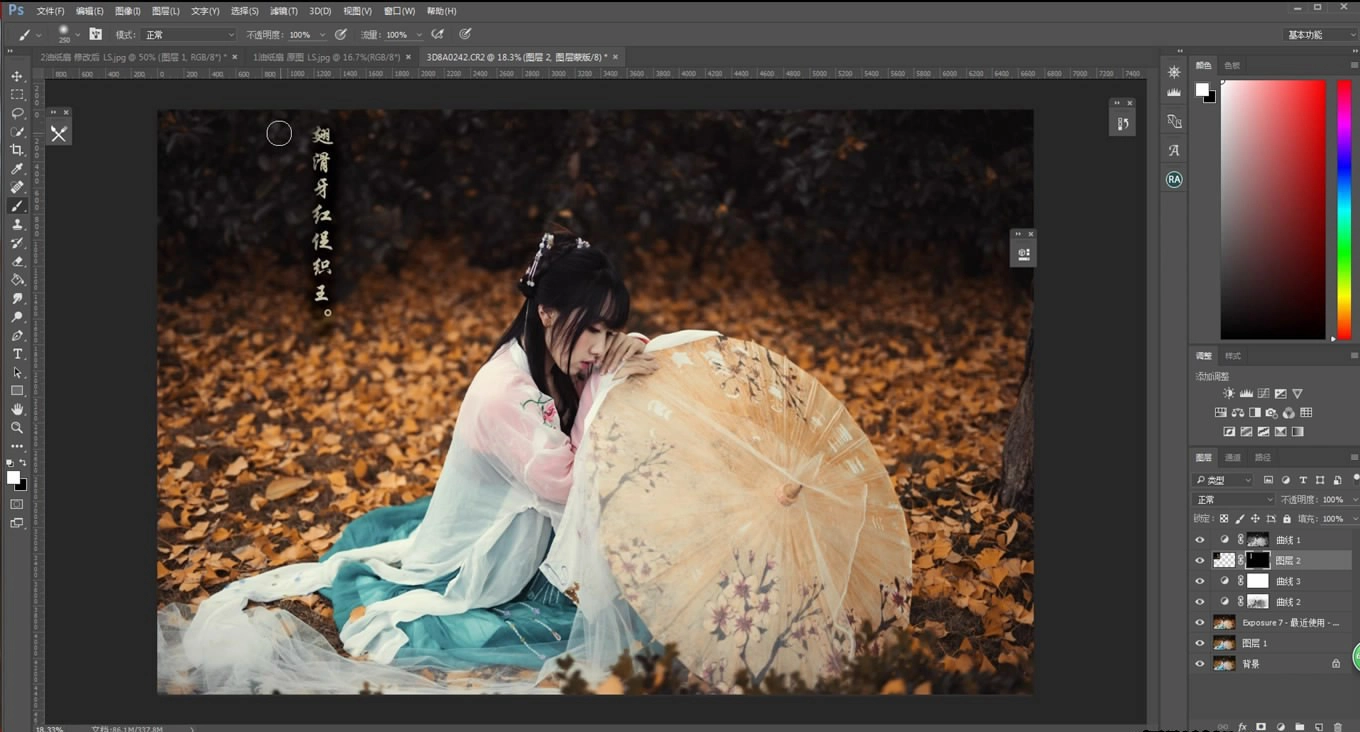Select the Clone Stamp tool

coord(17,224)
